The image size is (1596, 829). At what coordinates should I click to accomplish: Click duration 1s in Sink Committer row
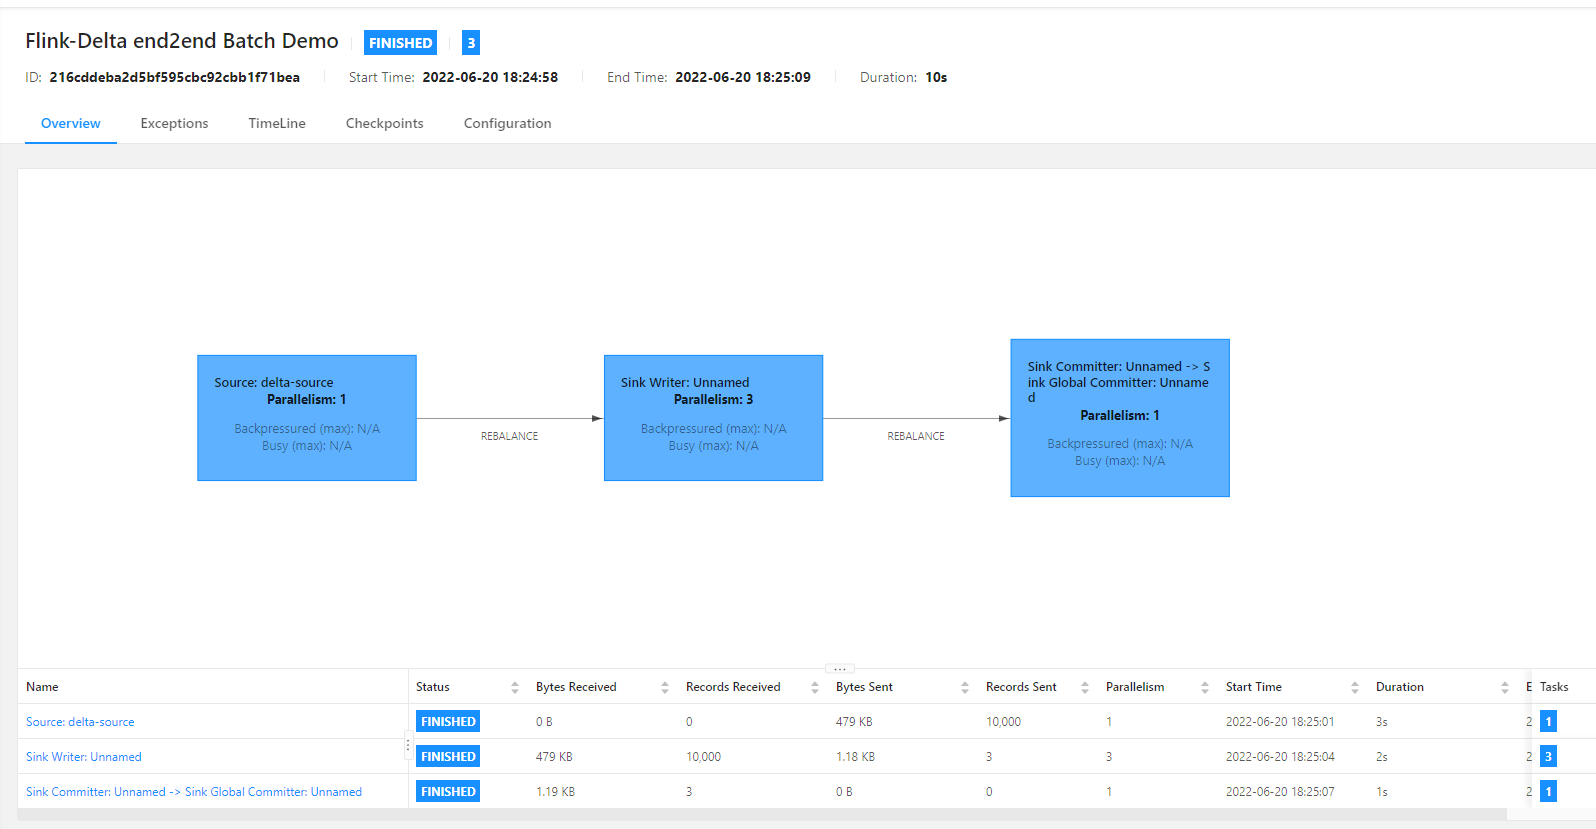1382,792
